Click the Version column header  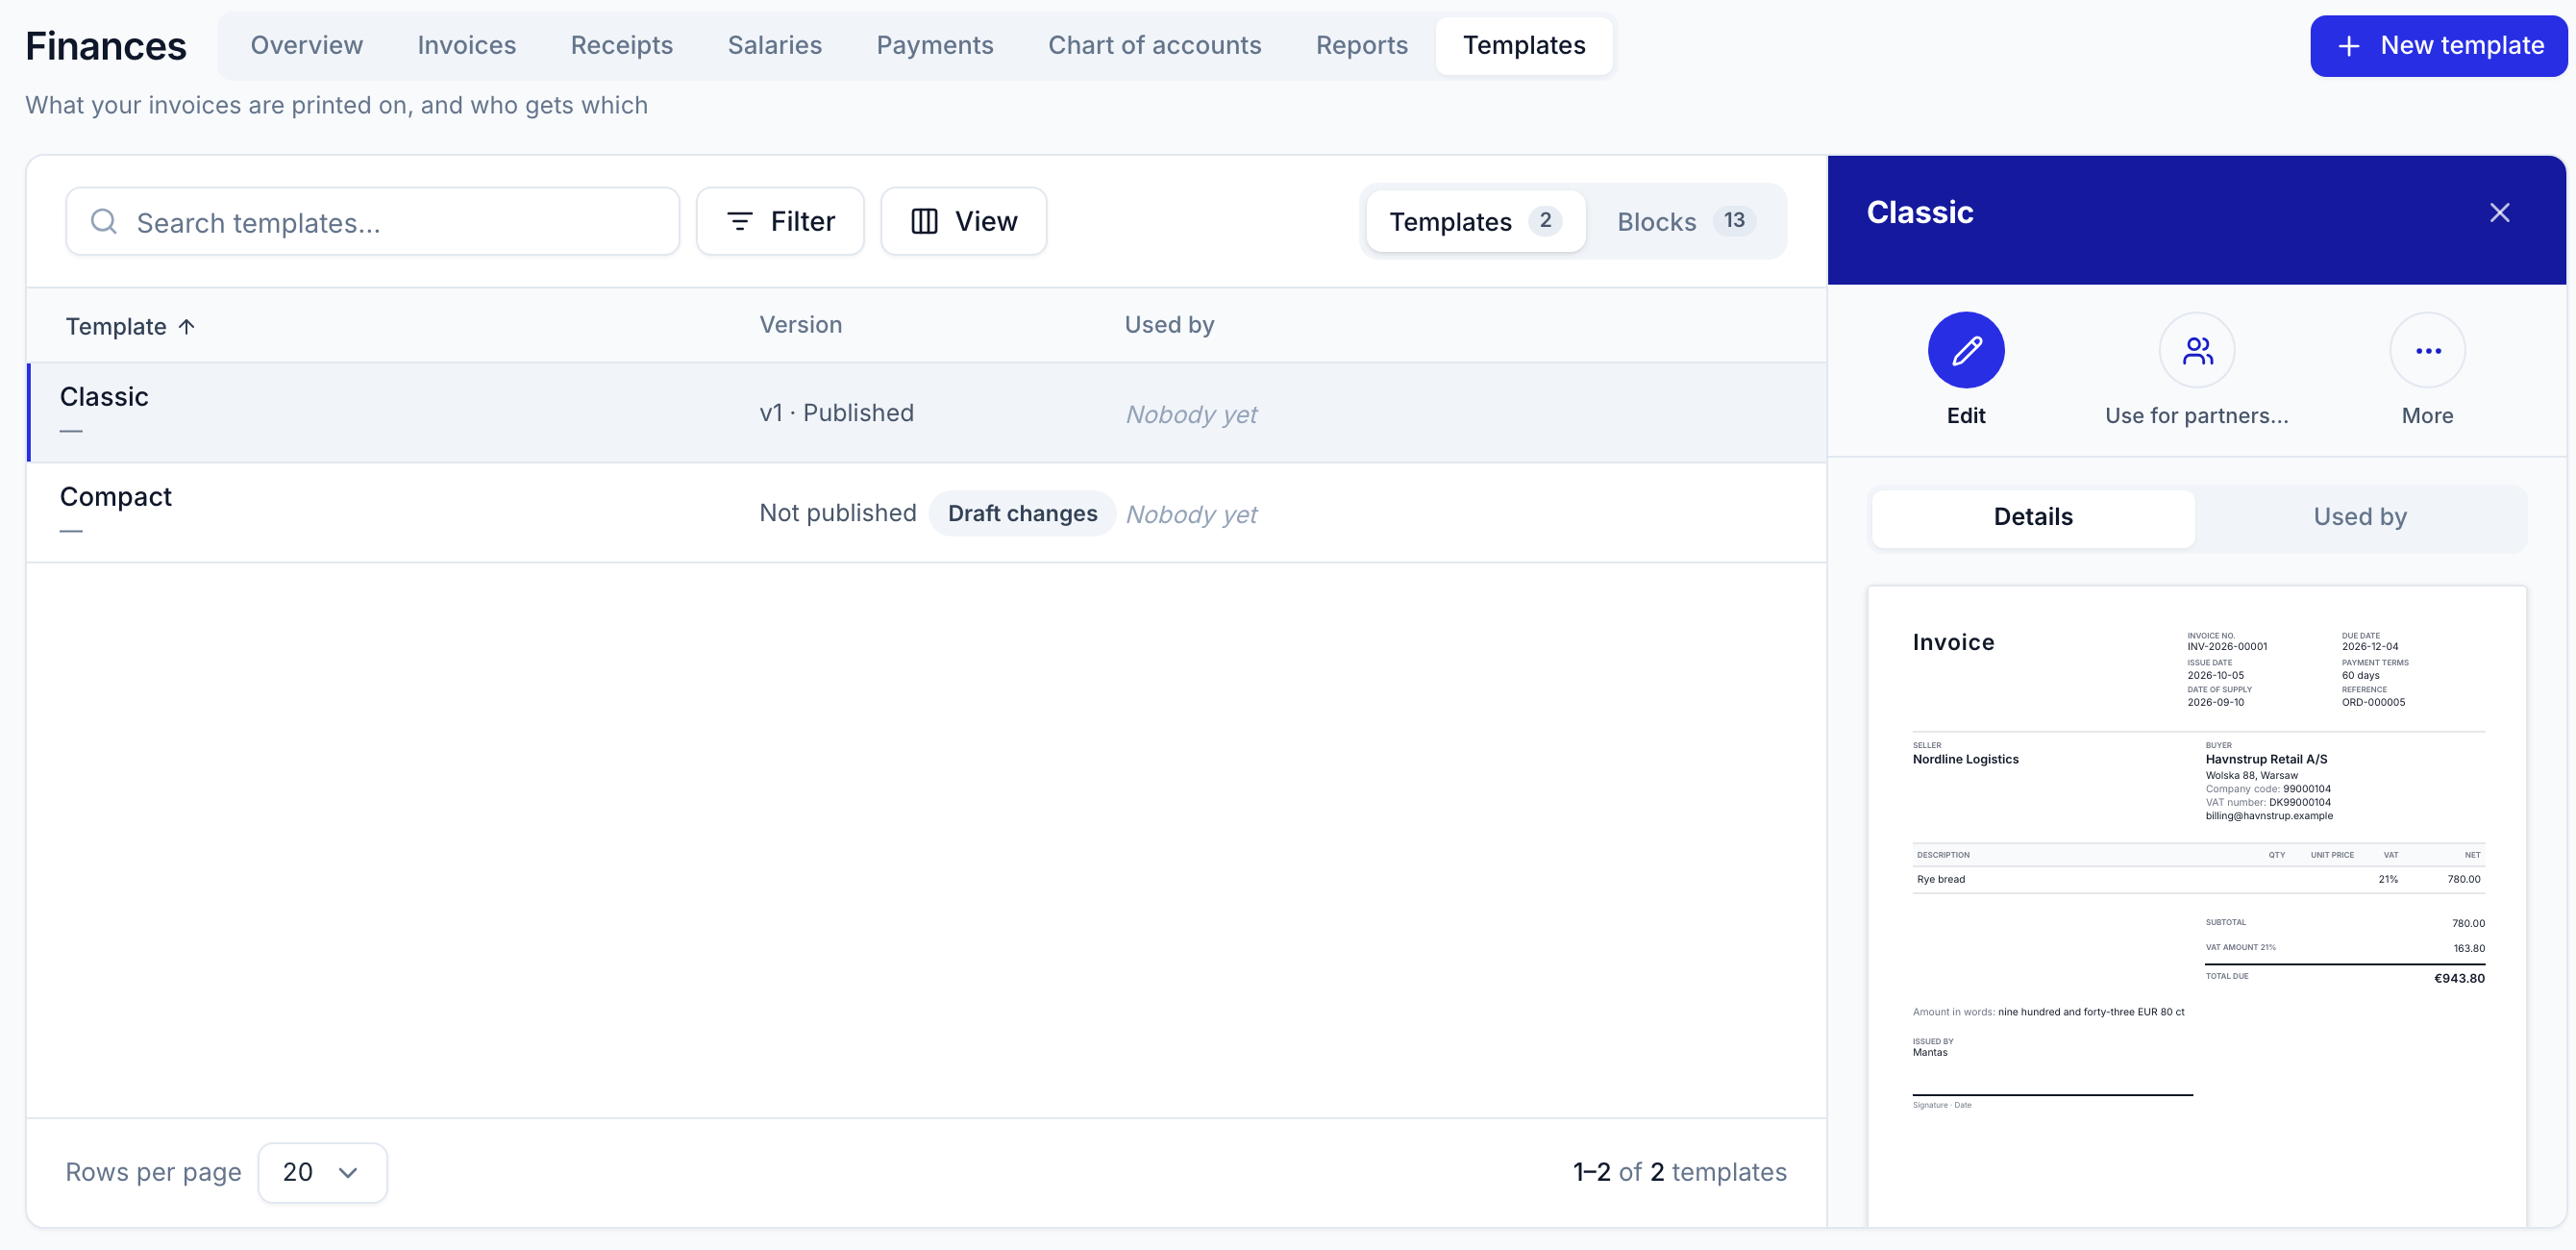click(x=800, y=325)
